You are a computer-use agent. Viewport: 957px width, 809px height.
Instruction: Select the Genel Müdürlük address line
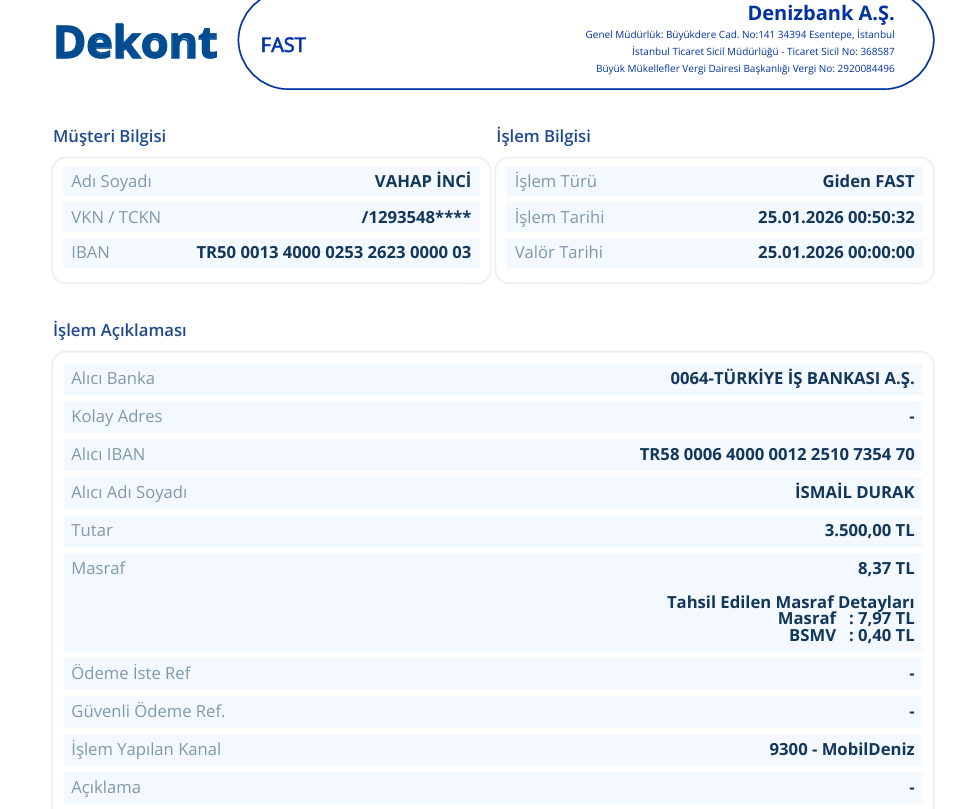point(740,35)
